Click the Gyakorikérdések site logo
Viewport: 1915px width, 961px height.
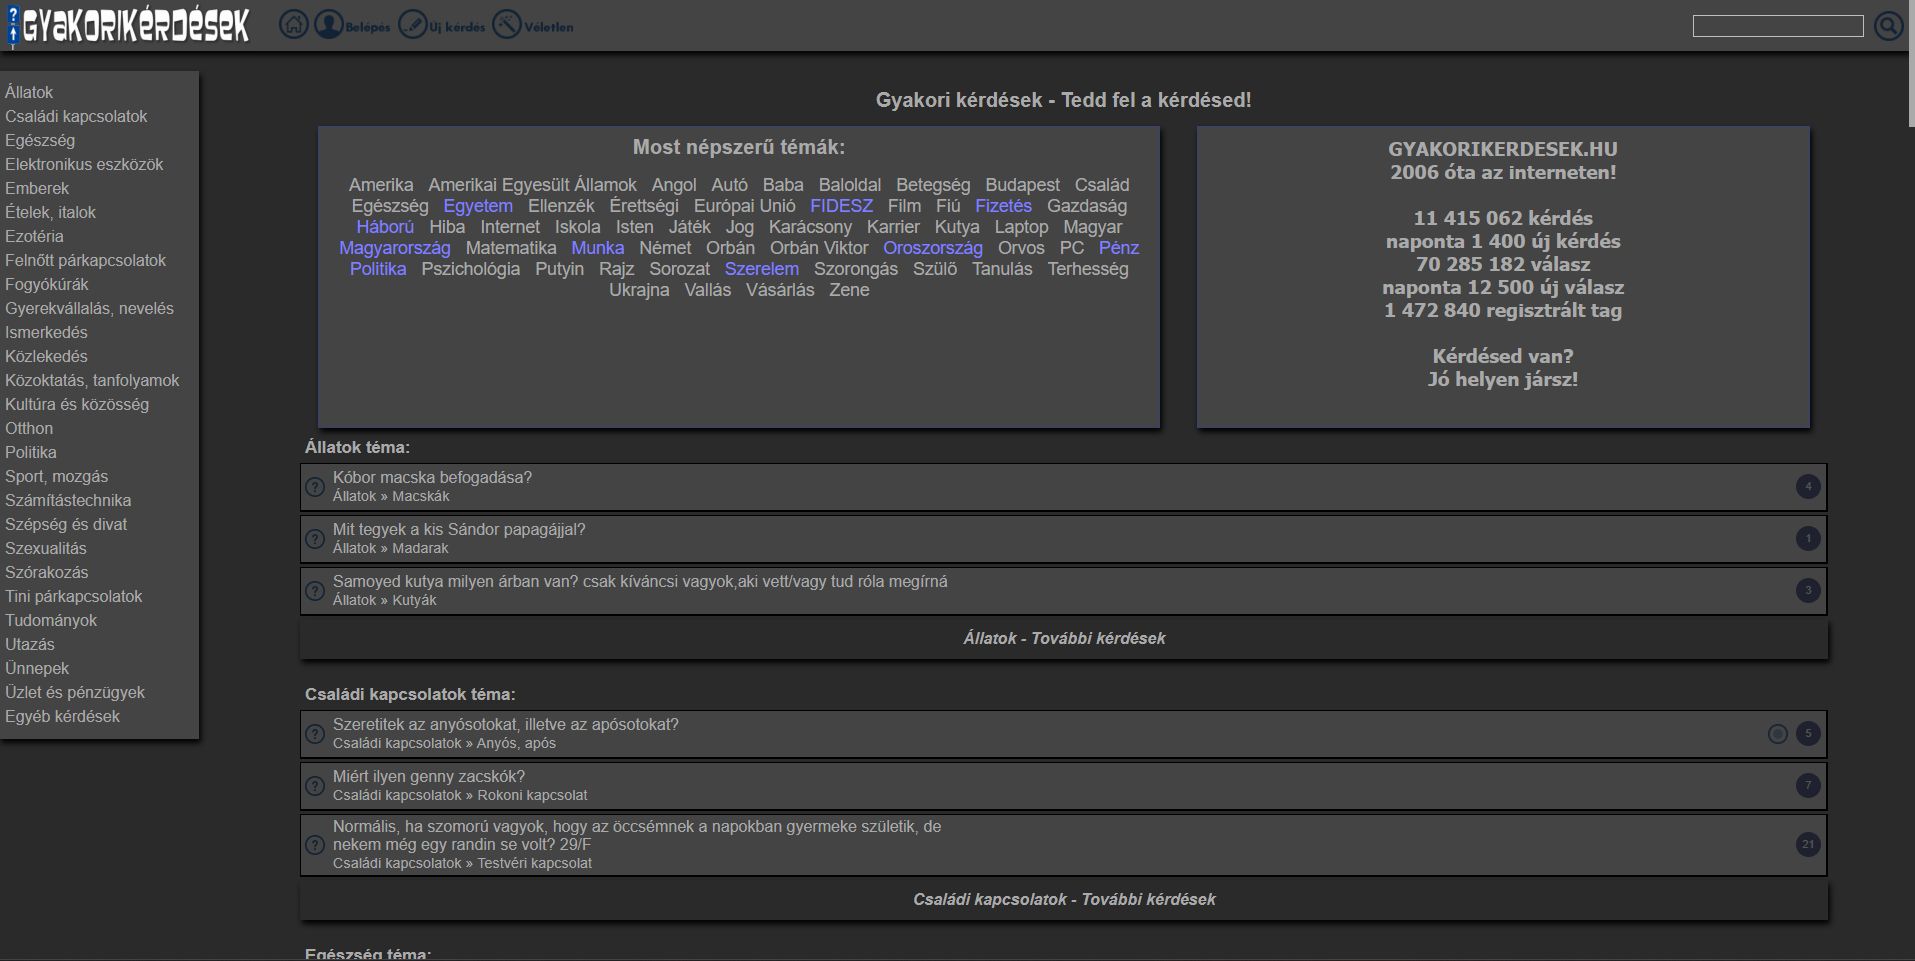(x=128, y=26)
